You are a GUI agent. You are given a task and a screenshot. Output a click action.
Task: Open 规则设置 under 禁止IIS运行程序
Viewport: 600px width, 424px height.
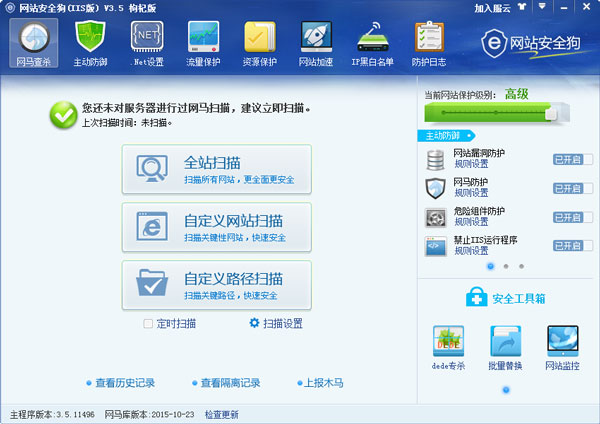coord(471,251)
